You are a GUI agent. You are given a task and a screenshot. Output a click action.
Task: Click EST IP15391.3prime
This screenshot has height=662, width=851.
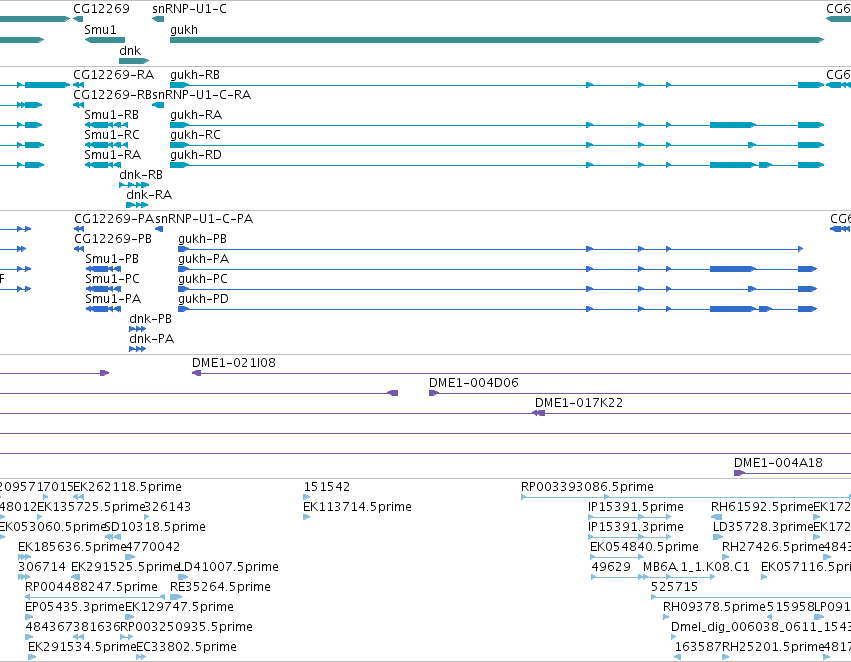pos(630,537)
